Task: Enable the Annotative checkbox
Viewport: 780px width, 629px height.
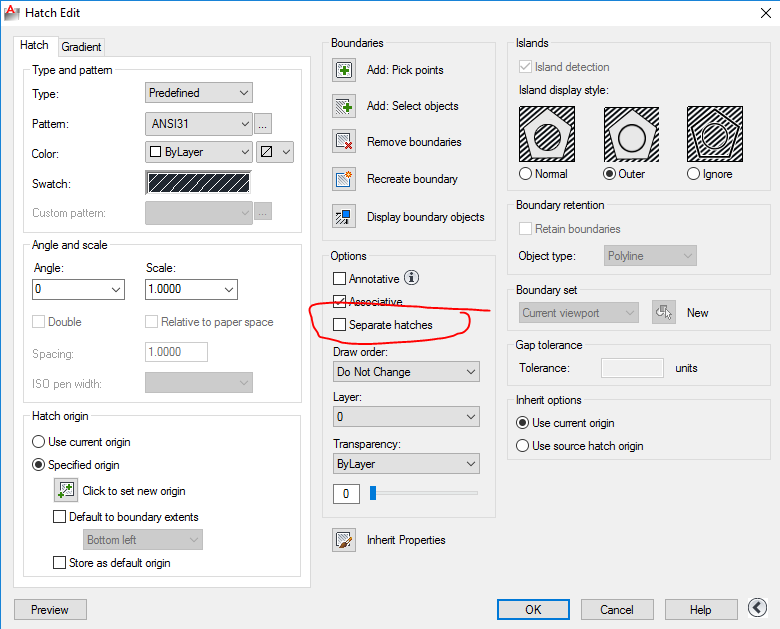Action: click(x=339, y=278)
